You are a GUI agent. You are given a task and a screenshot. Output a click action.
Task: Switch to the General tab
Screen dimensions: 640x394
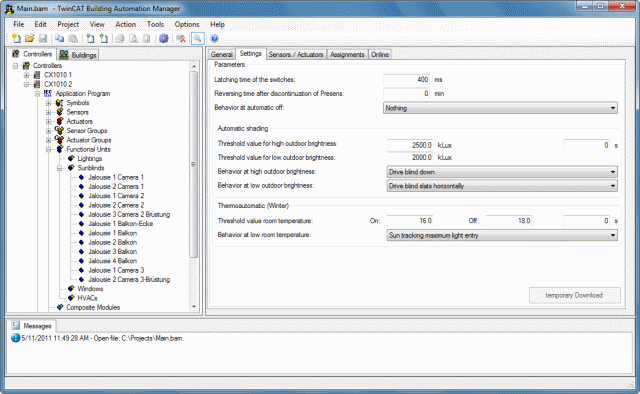pyautogui.click(x=222, y=54)
